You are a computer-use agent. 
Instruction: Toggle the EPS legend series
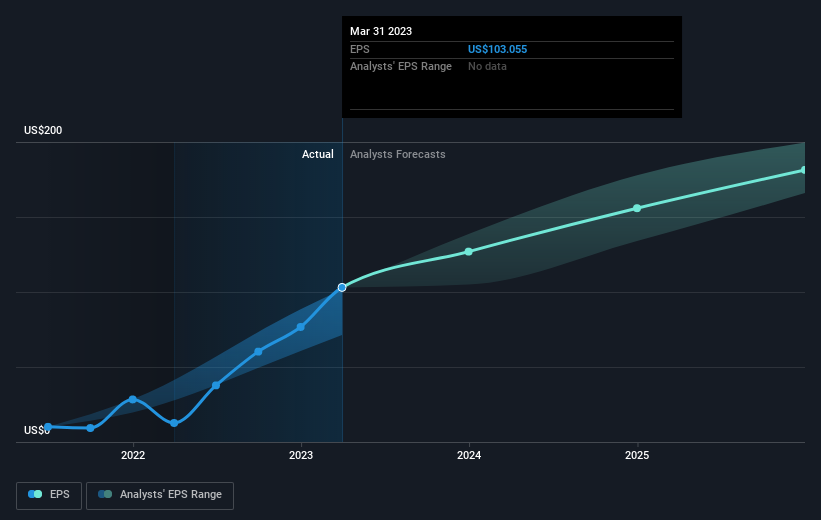(x=49, y=495)
